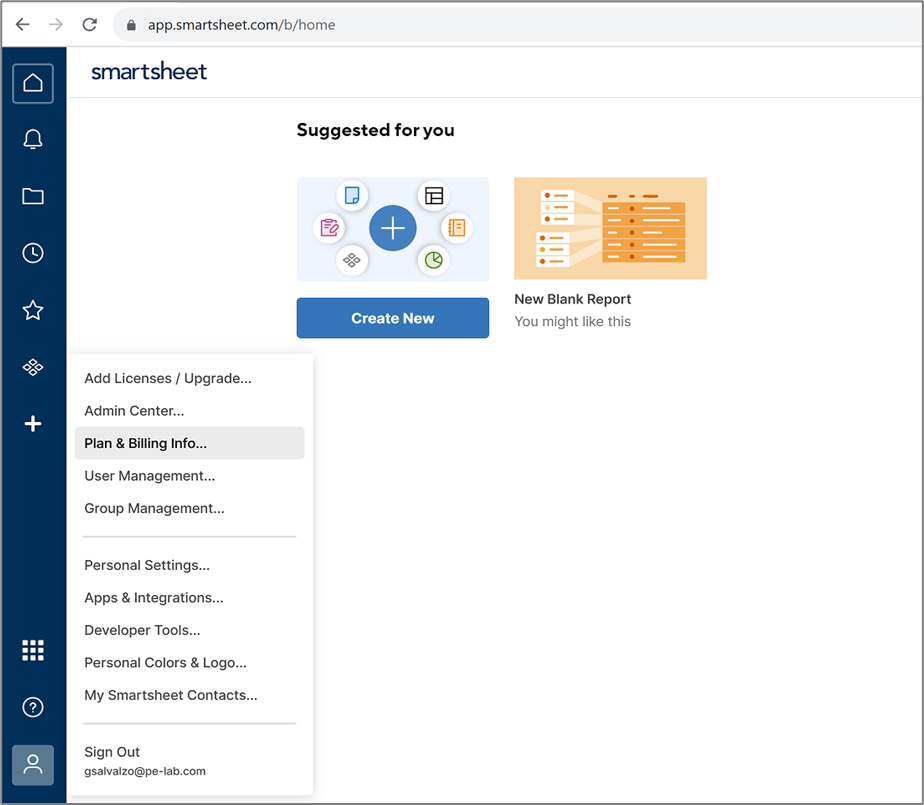Click the plus icon in sidebar
Image resolution: width=924 pixels, height=805 pixels.
coord(33,424)
